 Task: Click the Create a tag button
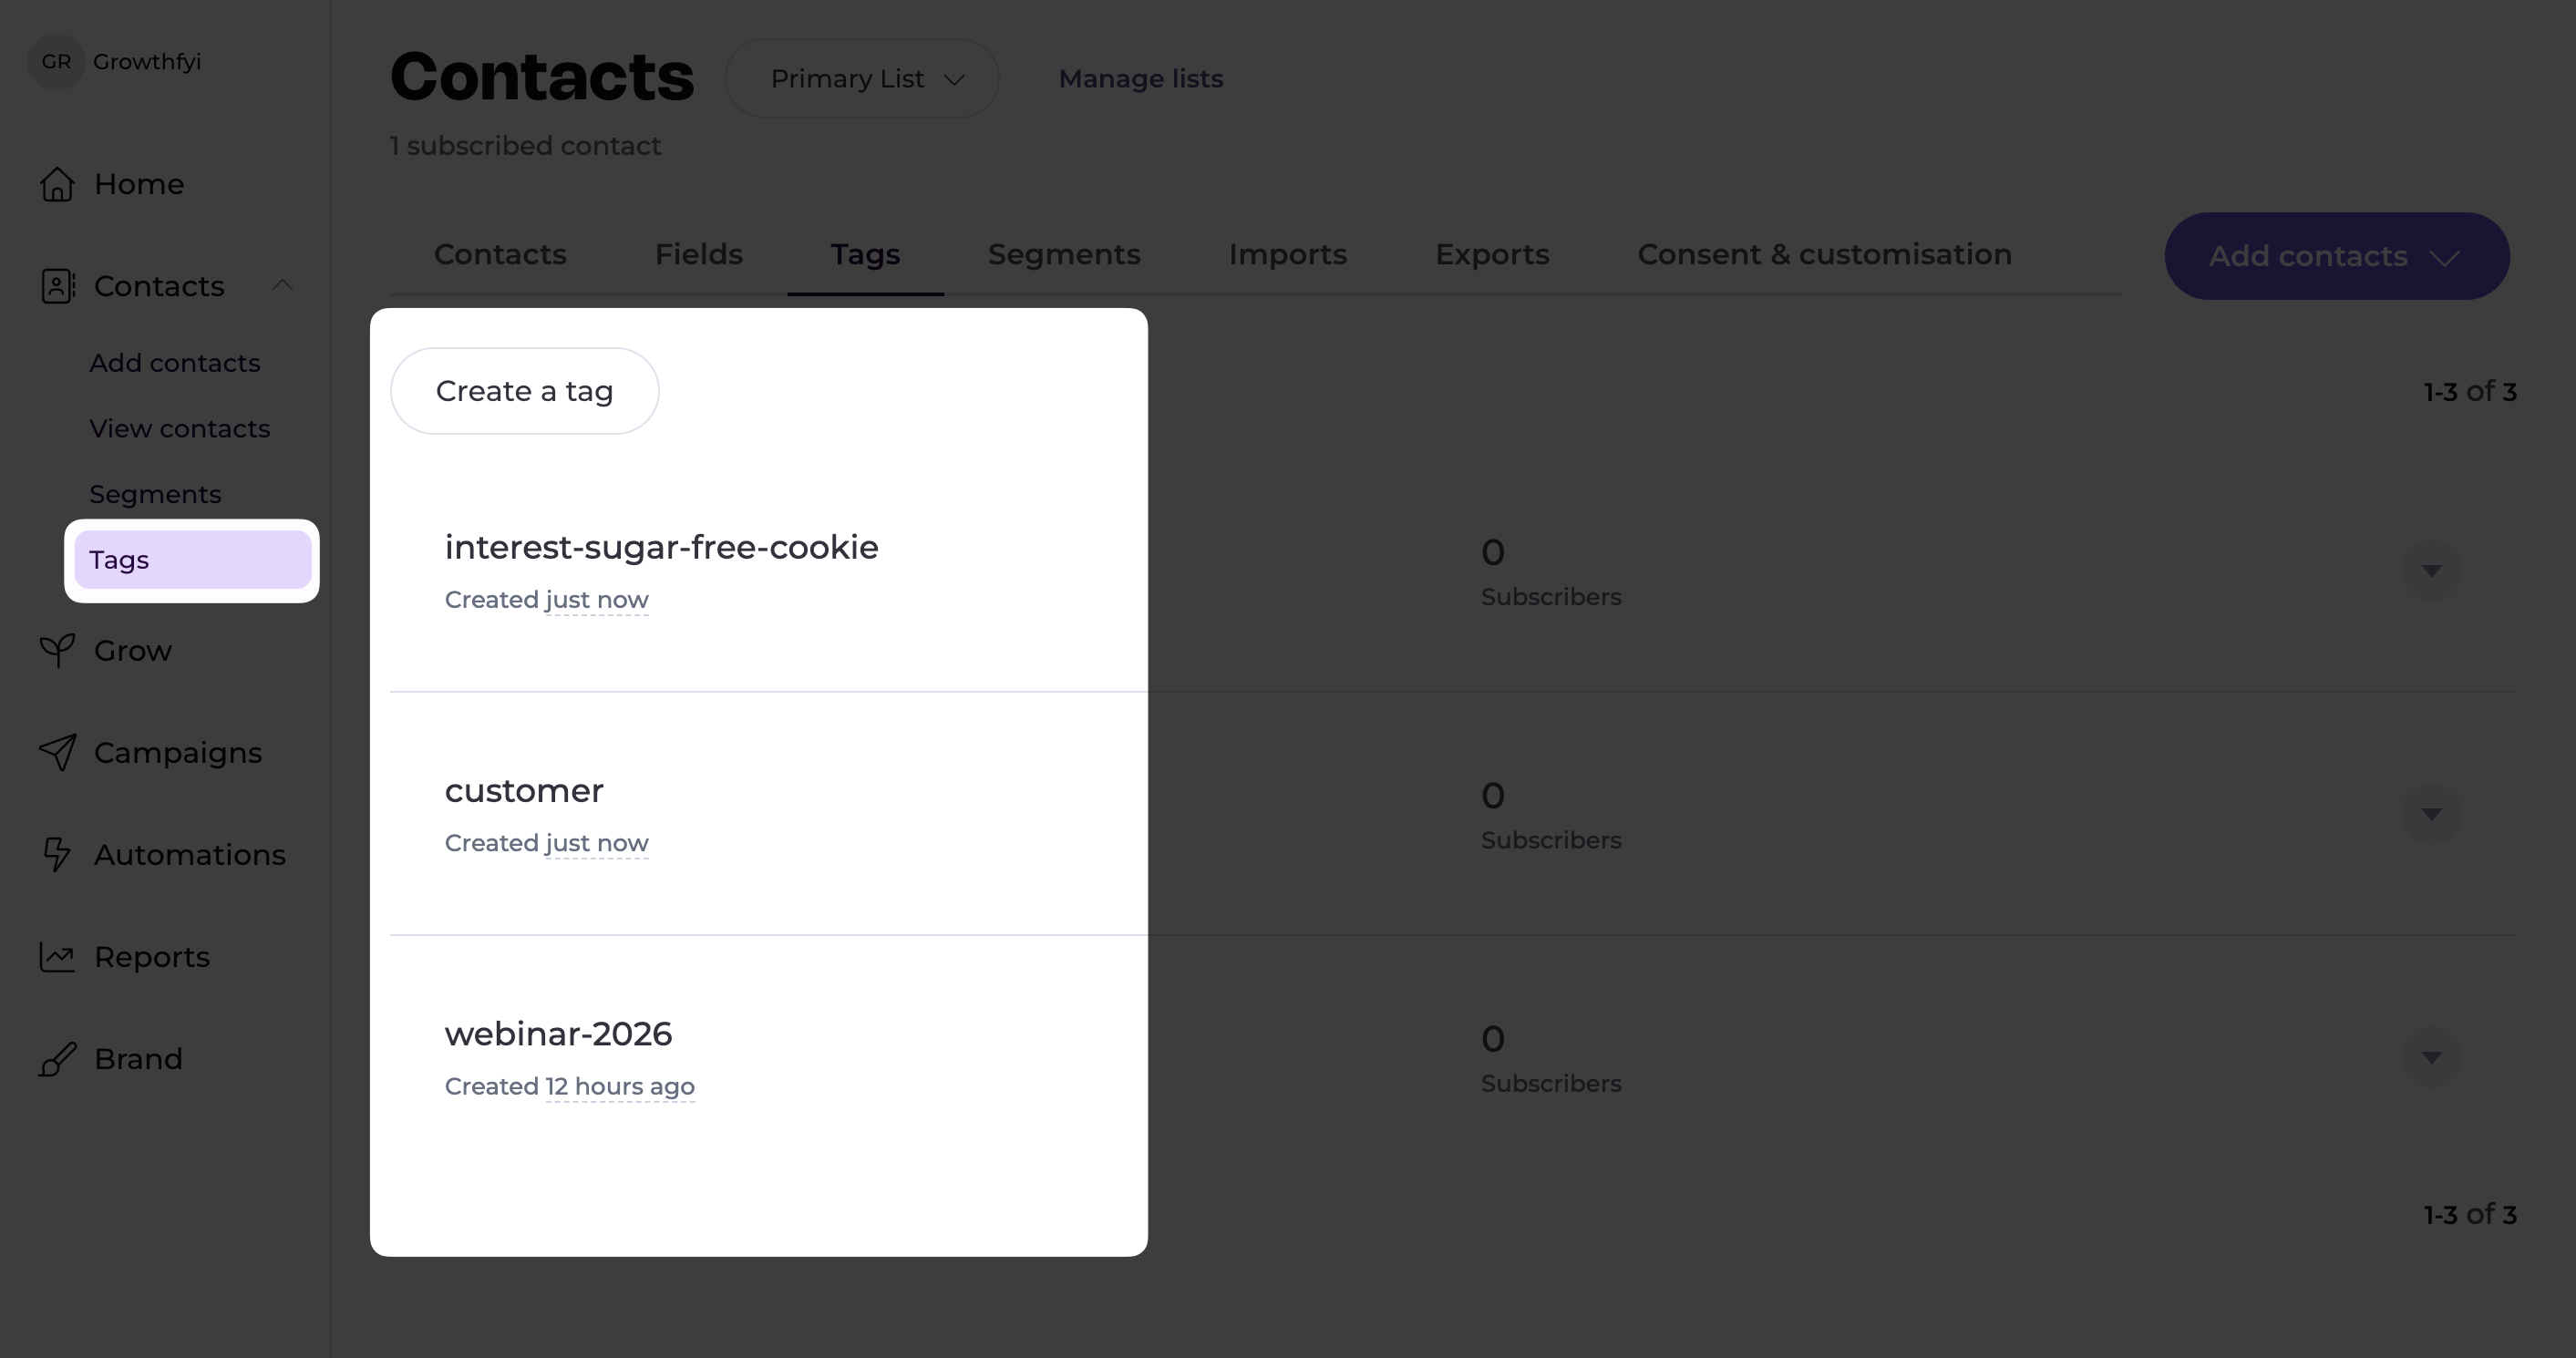pyautogui.click(x=524, y=391)
